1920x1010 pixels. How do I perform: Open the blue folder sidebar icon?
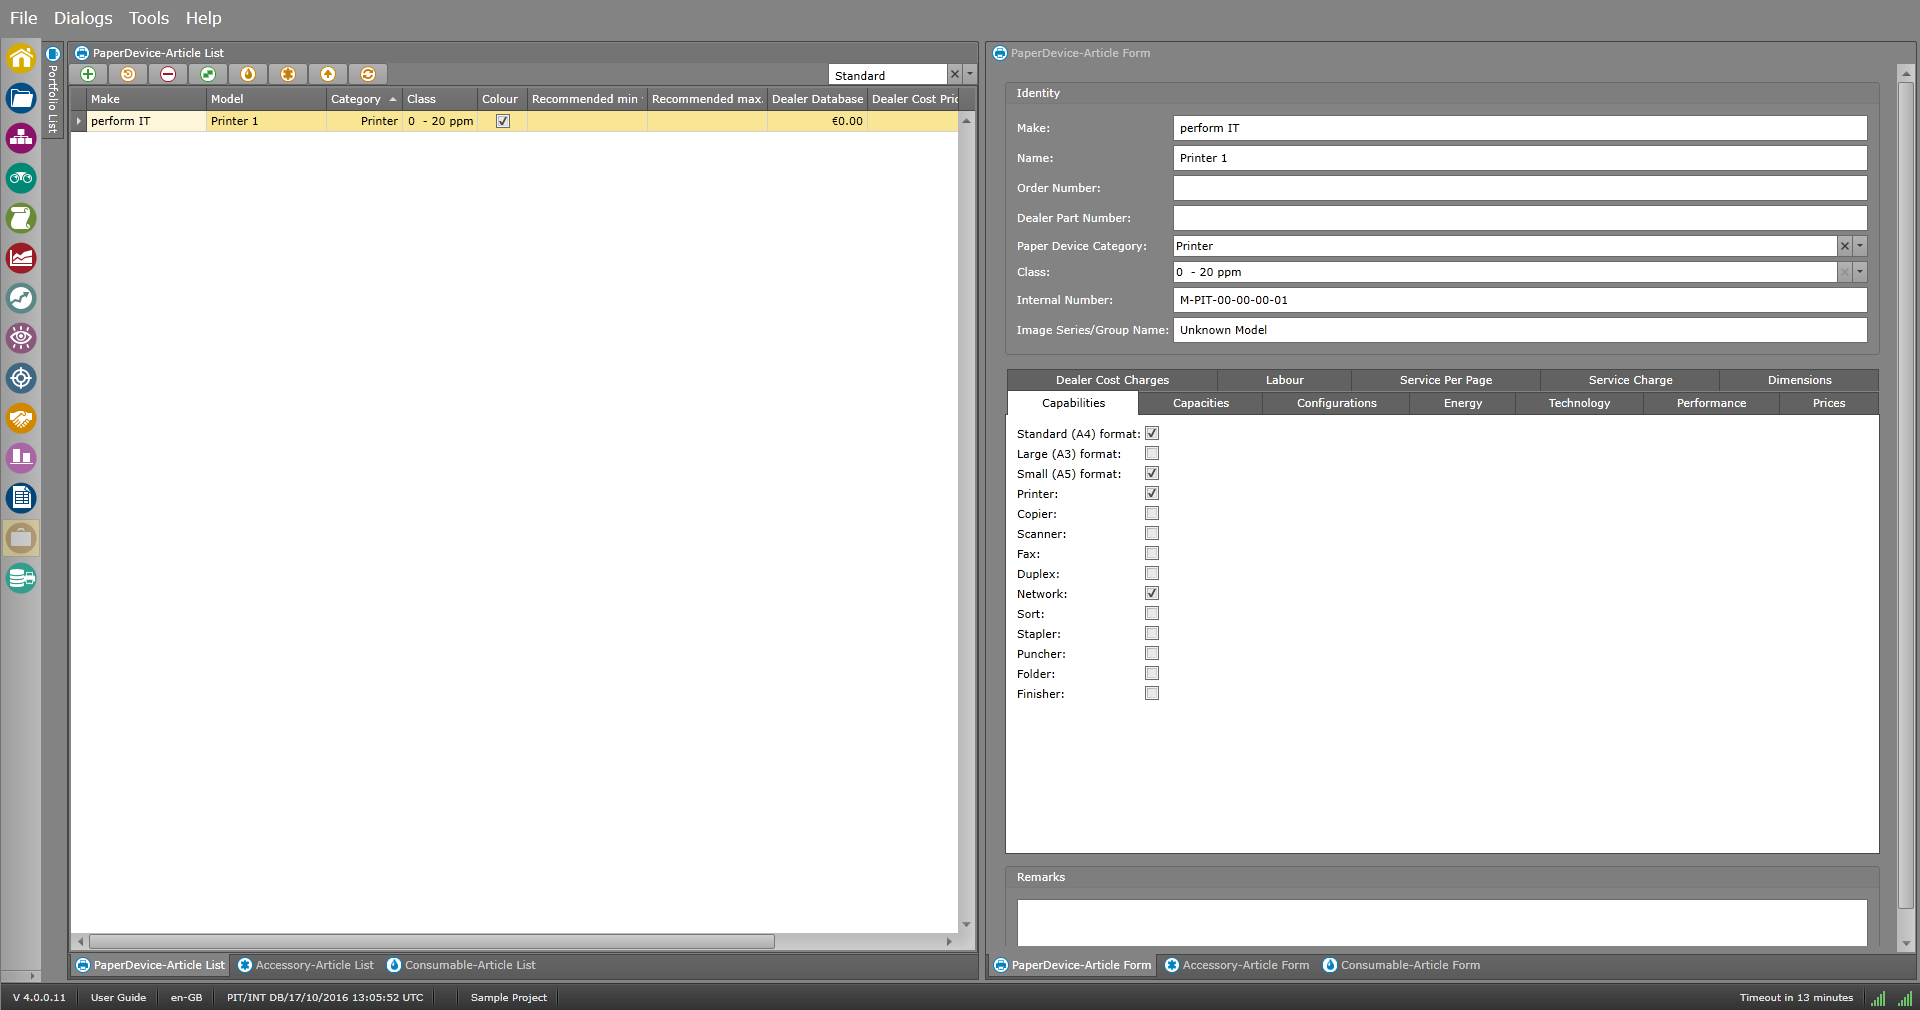point(21,98)
